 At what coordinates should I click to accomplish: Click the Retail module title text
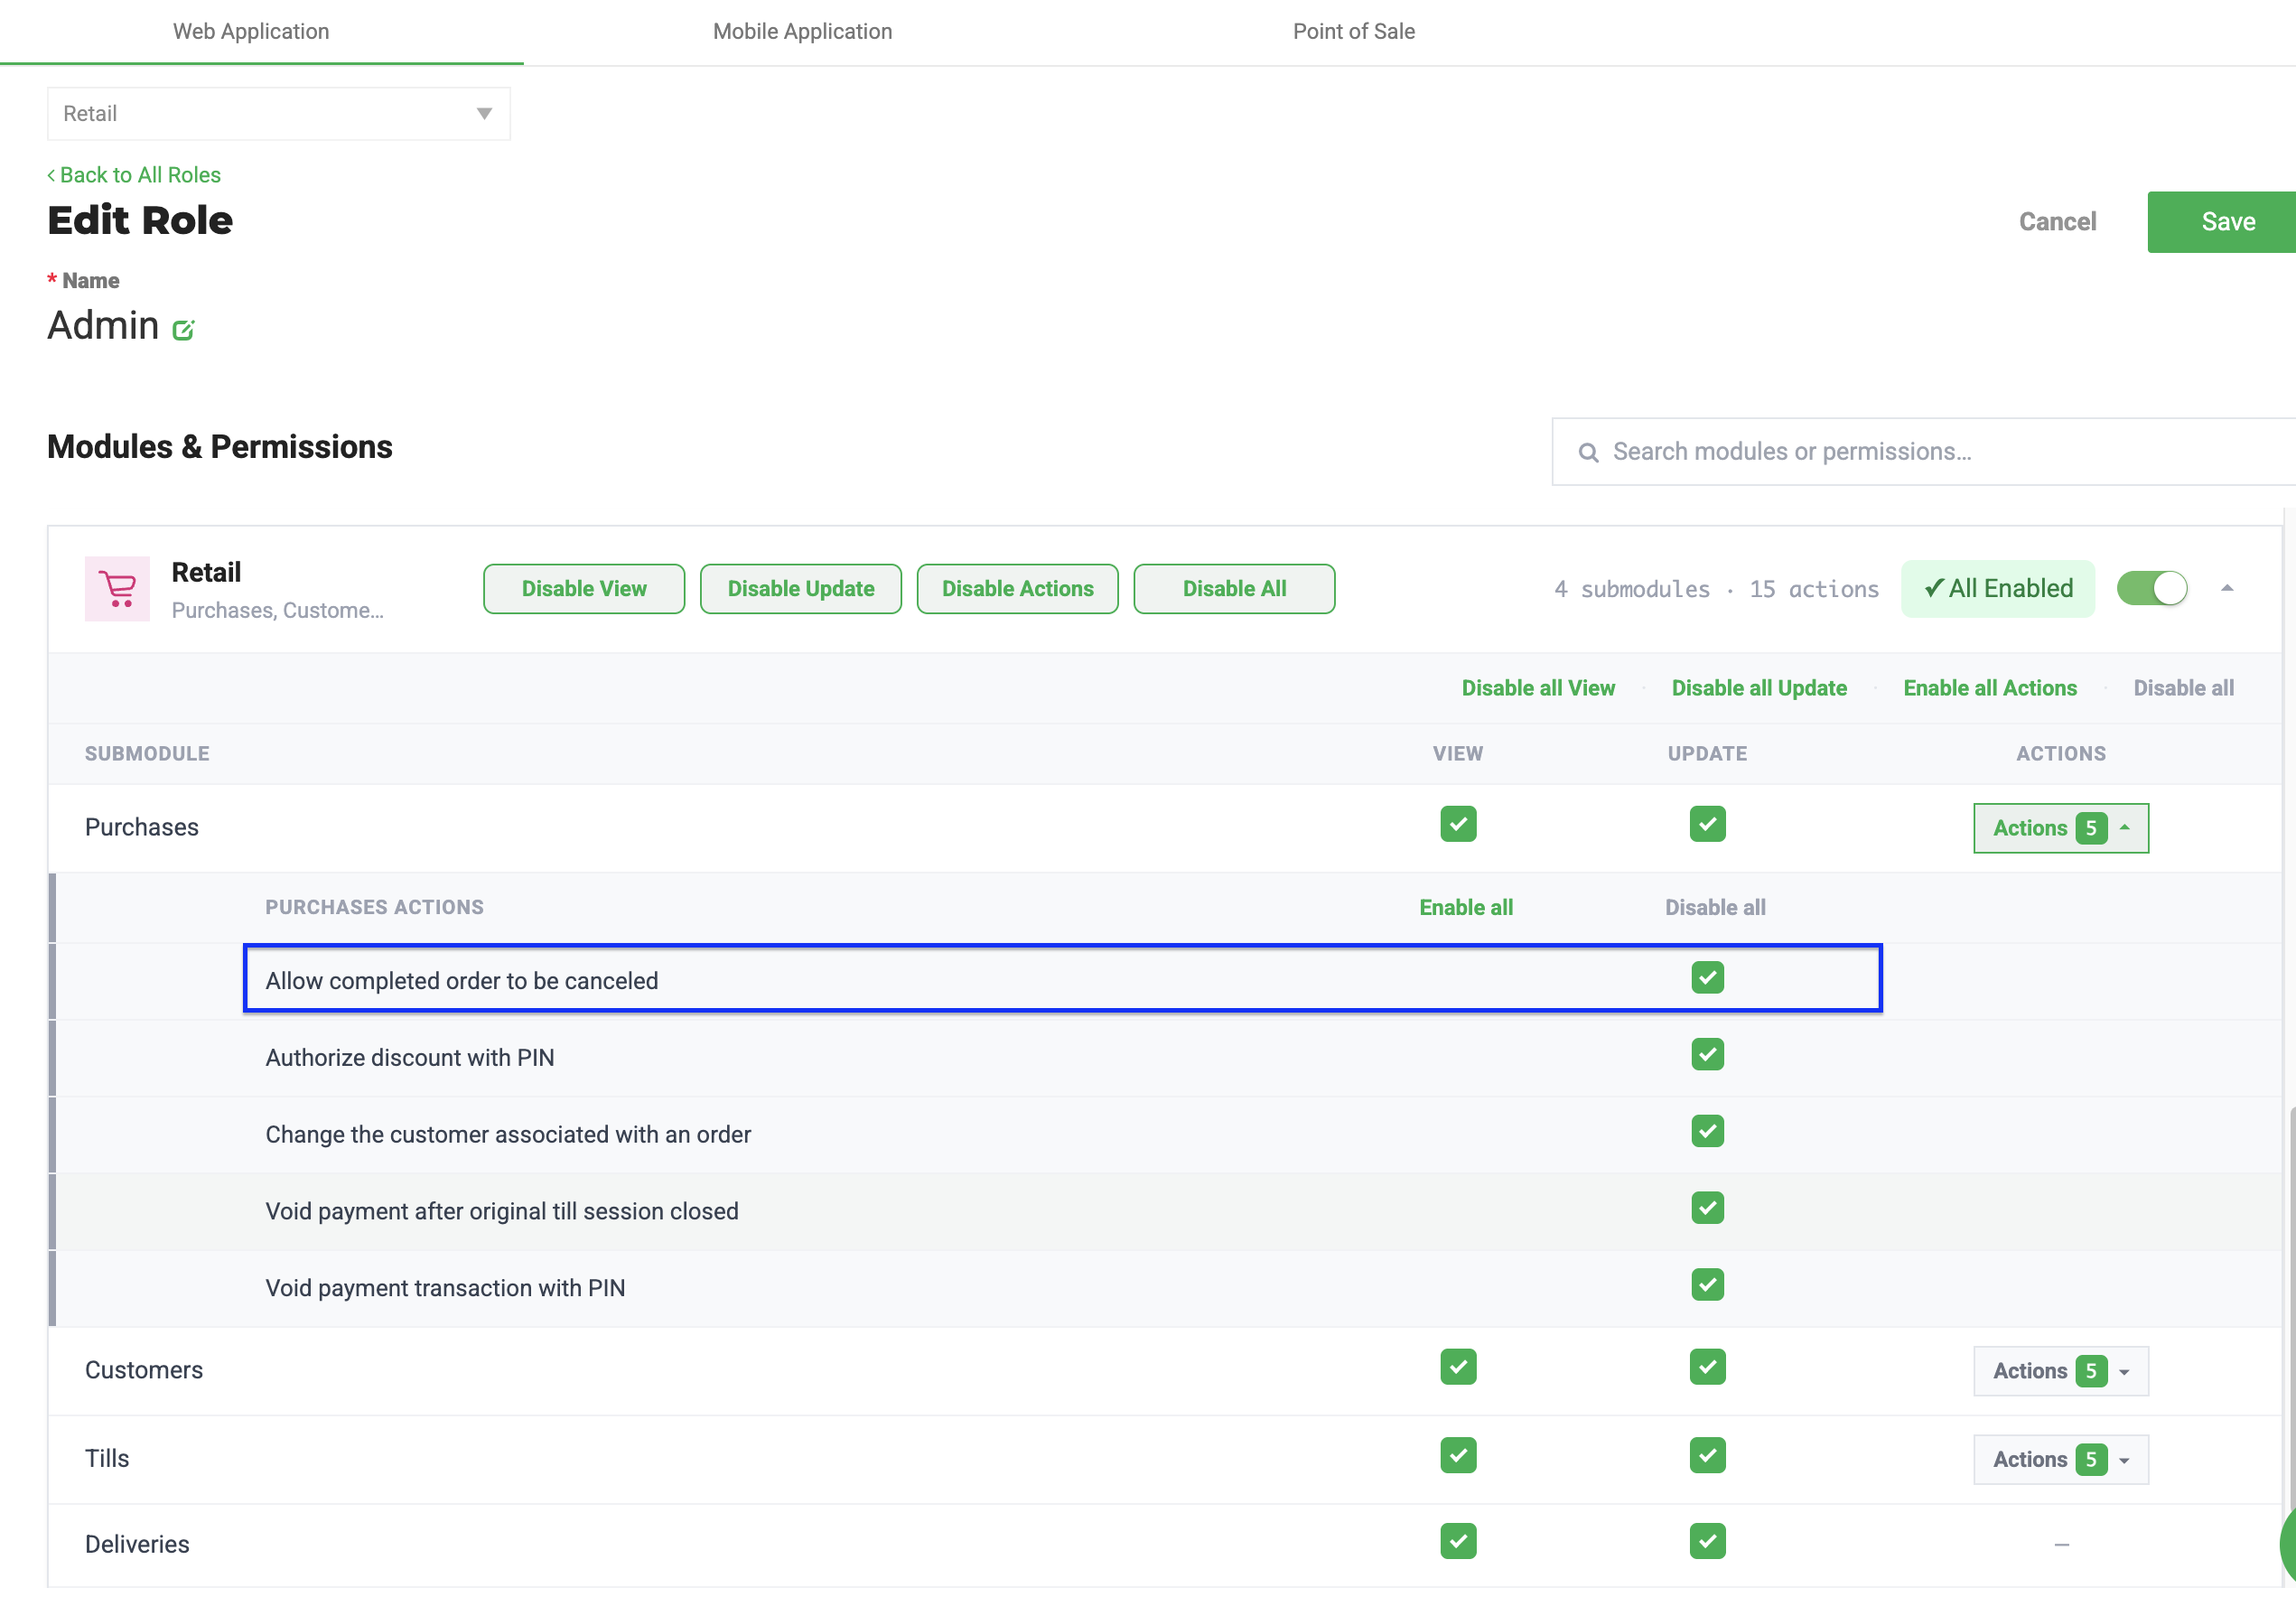(x=206, y=573)
